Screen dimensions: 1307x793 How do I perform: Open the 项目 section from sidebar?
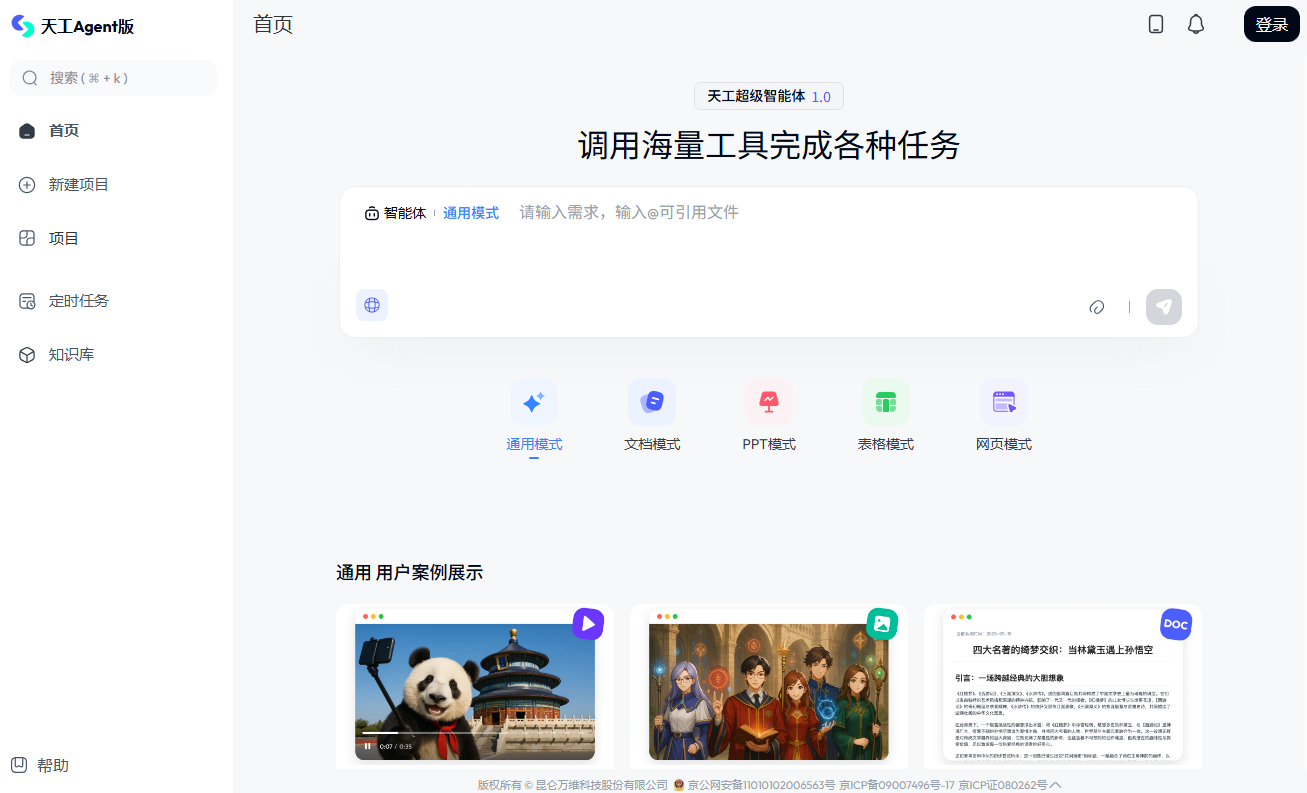tap(62, 238)
